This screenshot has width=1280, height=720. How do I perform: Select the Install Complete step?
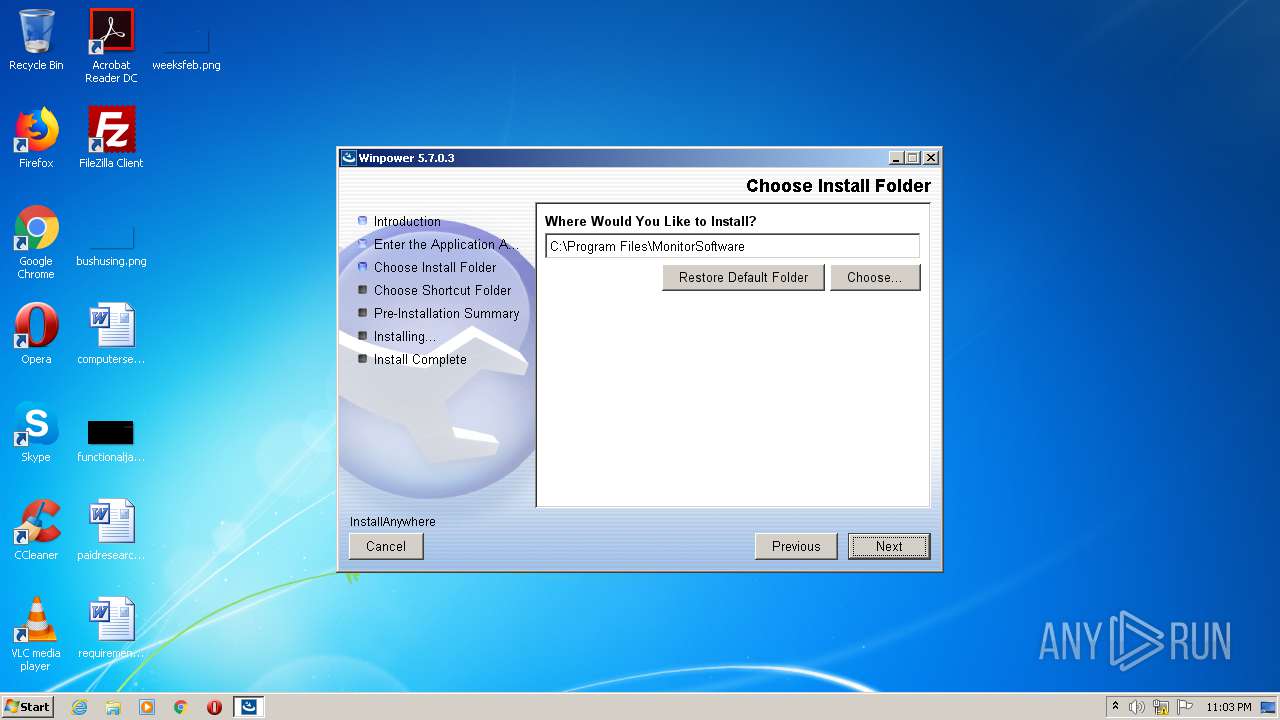(x=420, y=360)
